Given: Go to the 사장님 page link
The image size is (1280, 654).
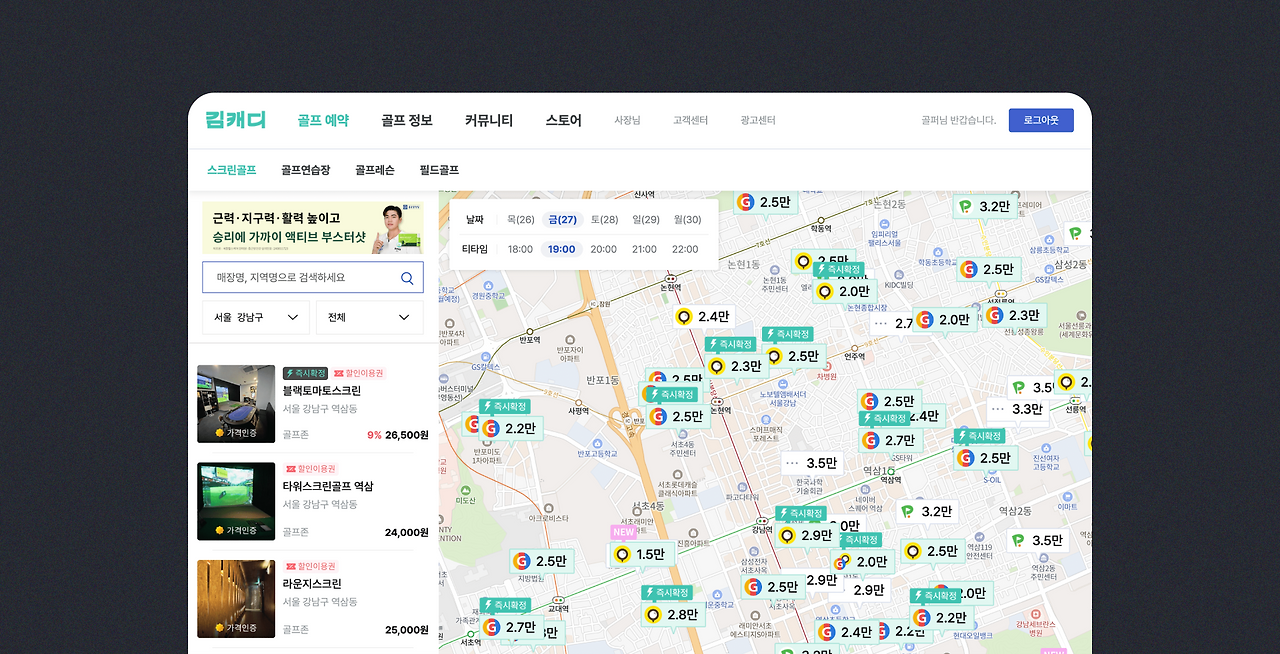Looking at the screenshot, I should (x=627, y=120).
